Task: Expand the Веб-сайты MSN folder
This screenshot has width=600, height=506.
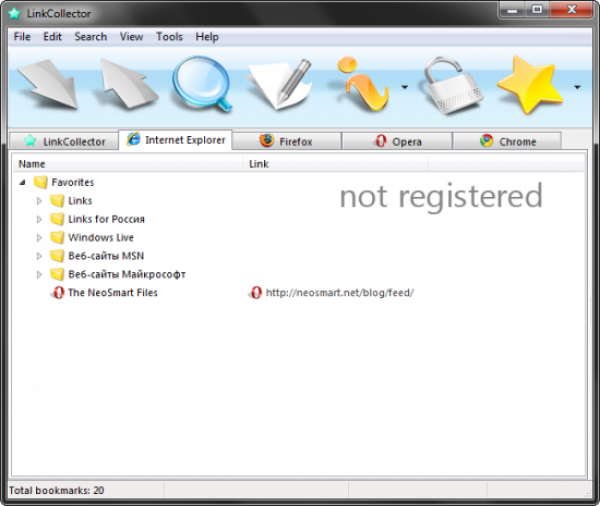Action: tap(39, 256)
